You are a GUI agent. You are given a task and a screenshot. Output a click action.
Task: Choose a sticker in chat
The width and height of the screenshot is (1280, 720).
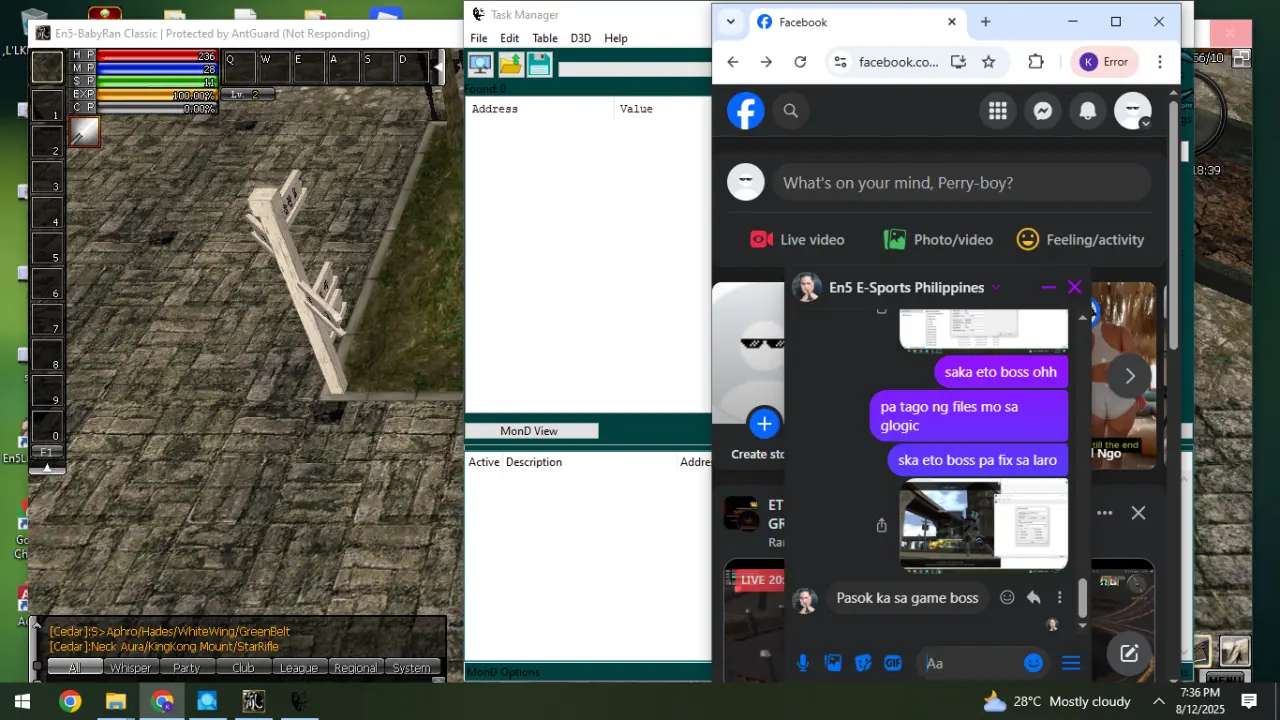tap(863, 663)
